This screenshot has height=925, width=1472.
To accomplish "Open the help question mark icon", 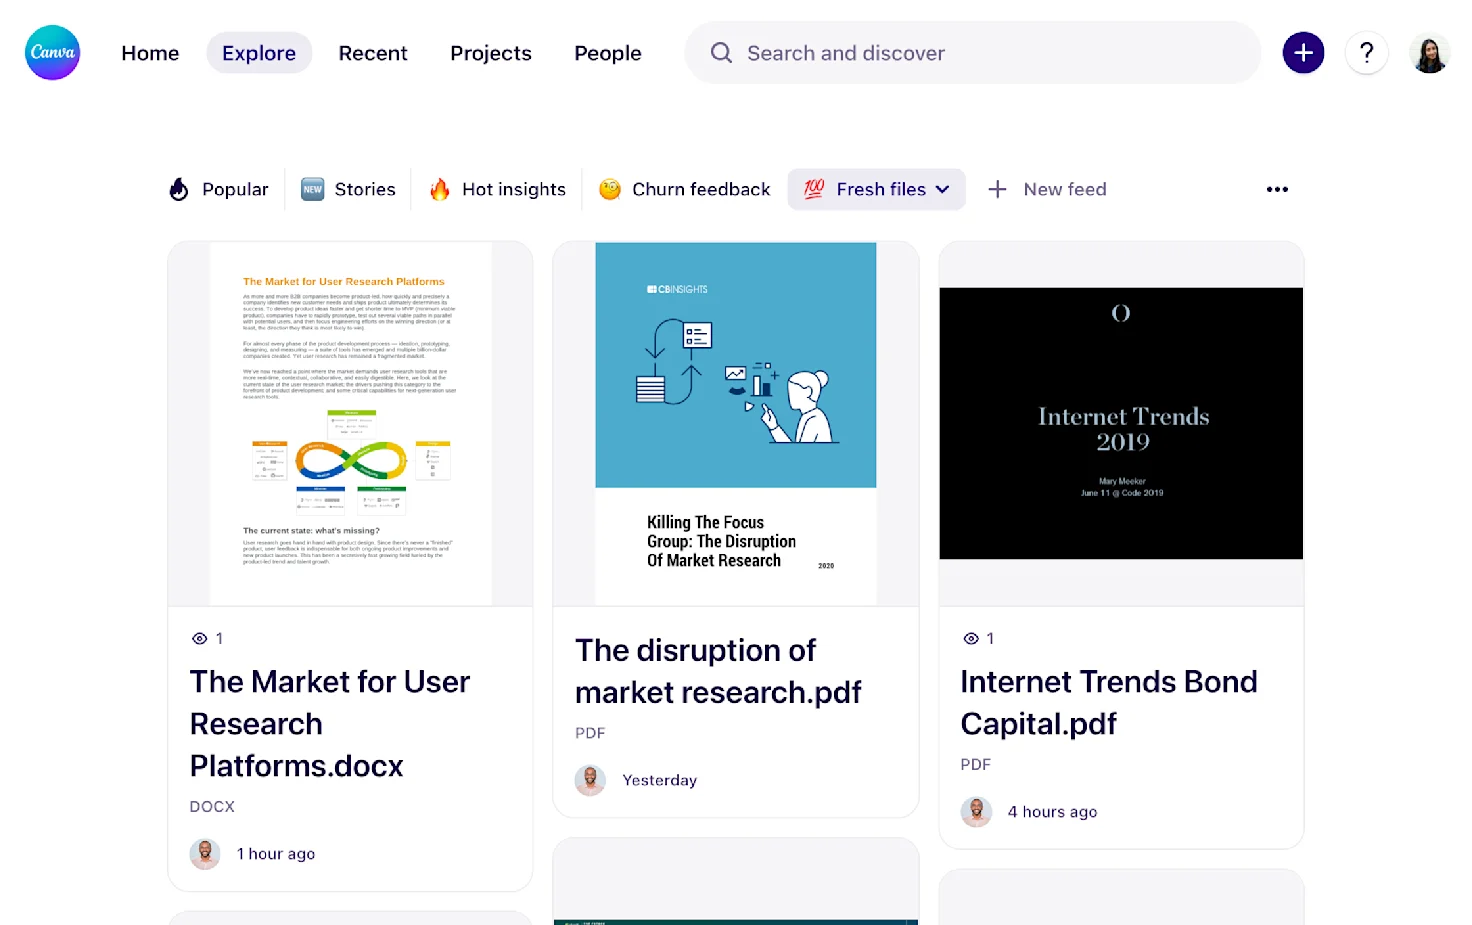I will [1366, 52].
